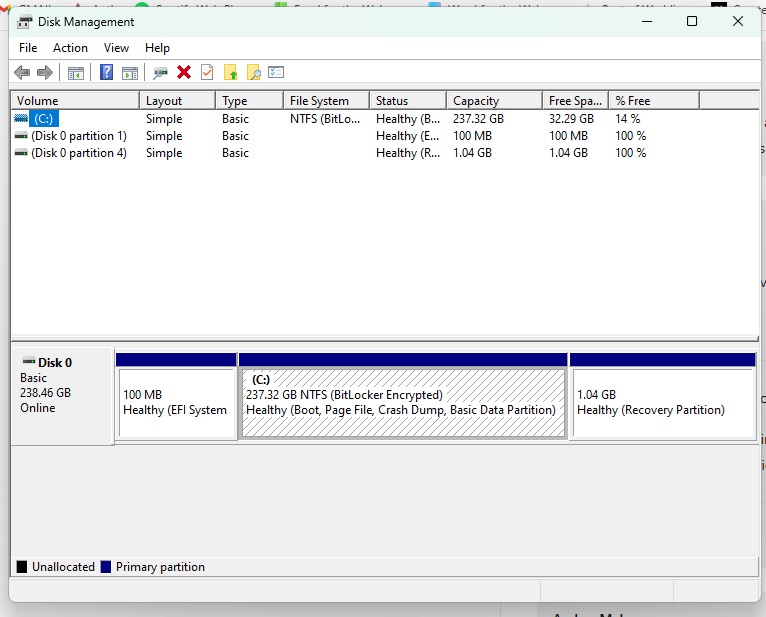766x617 pixels.
Task: Click the Healthy (B... status cell
Action: pyautogui.click(x=408, y=119)
